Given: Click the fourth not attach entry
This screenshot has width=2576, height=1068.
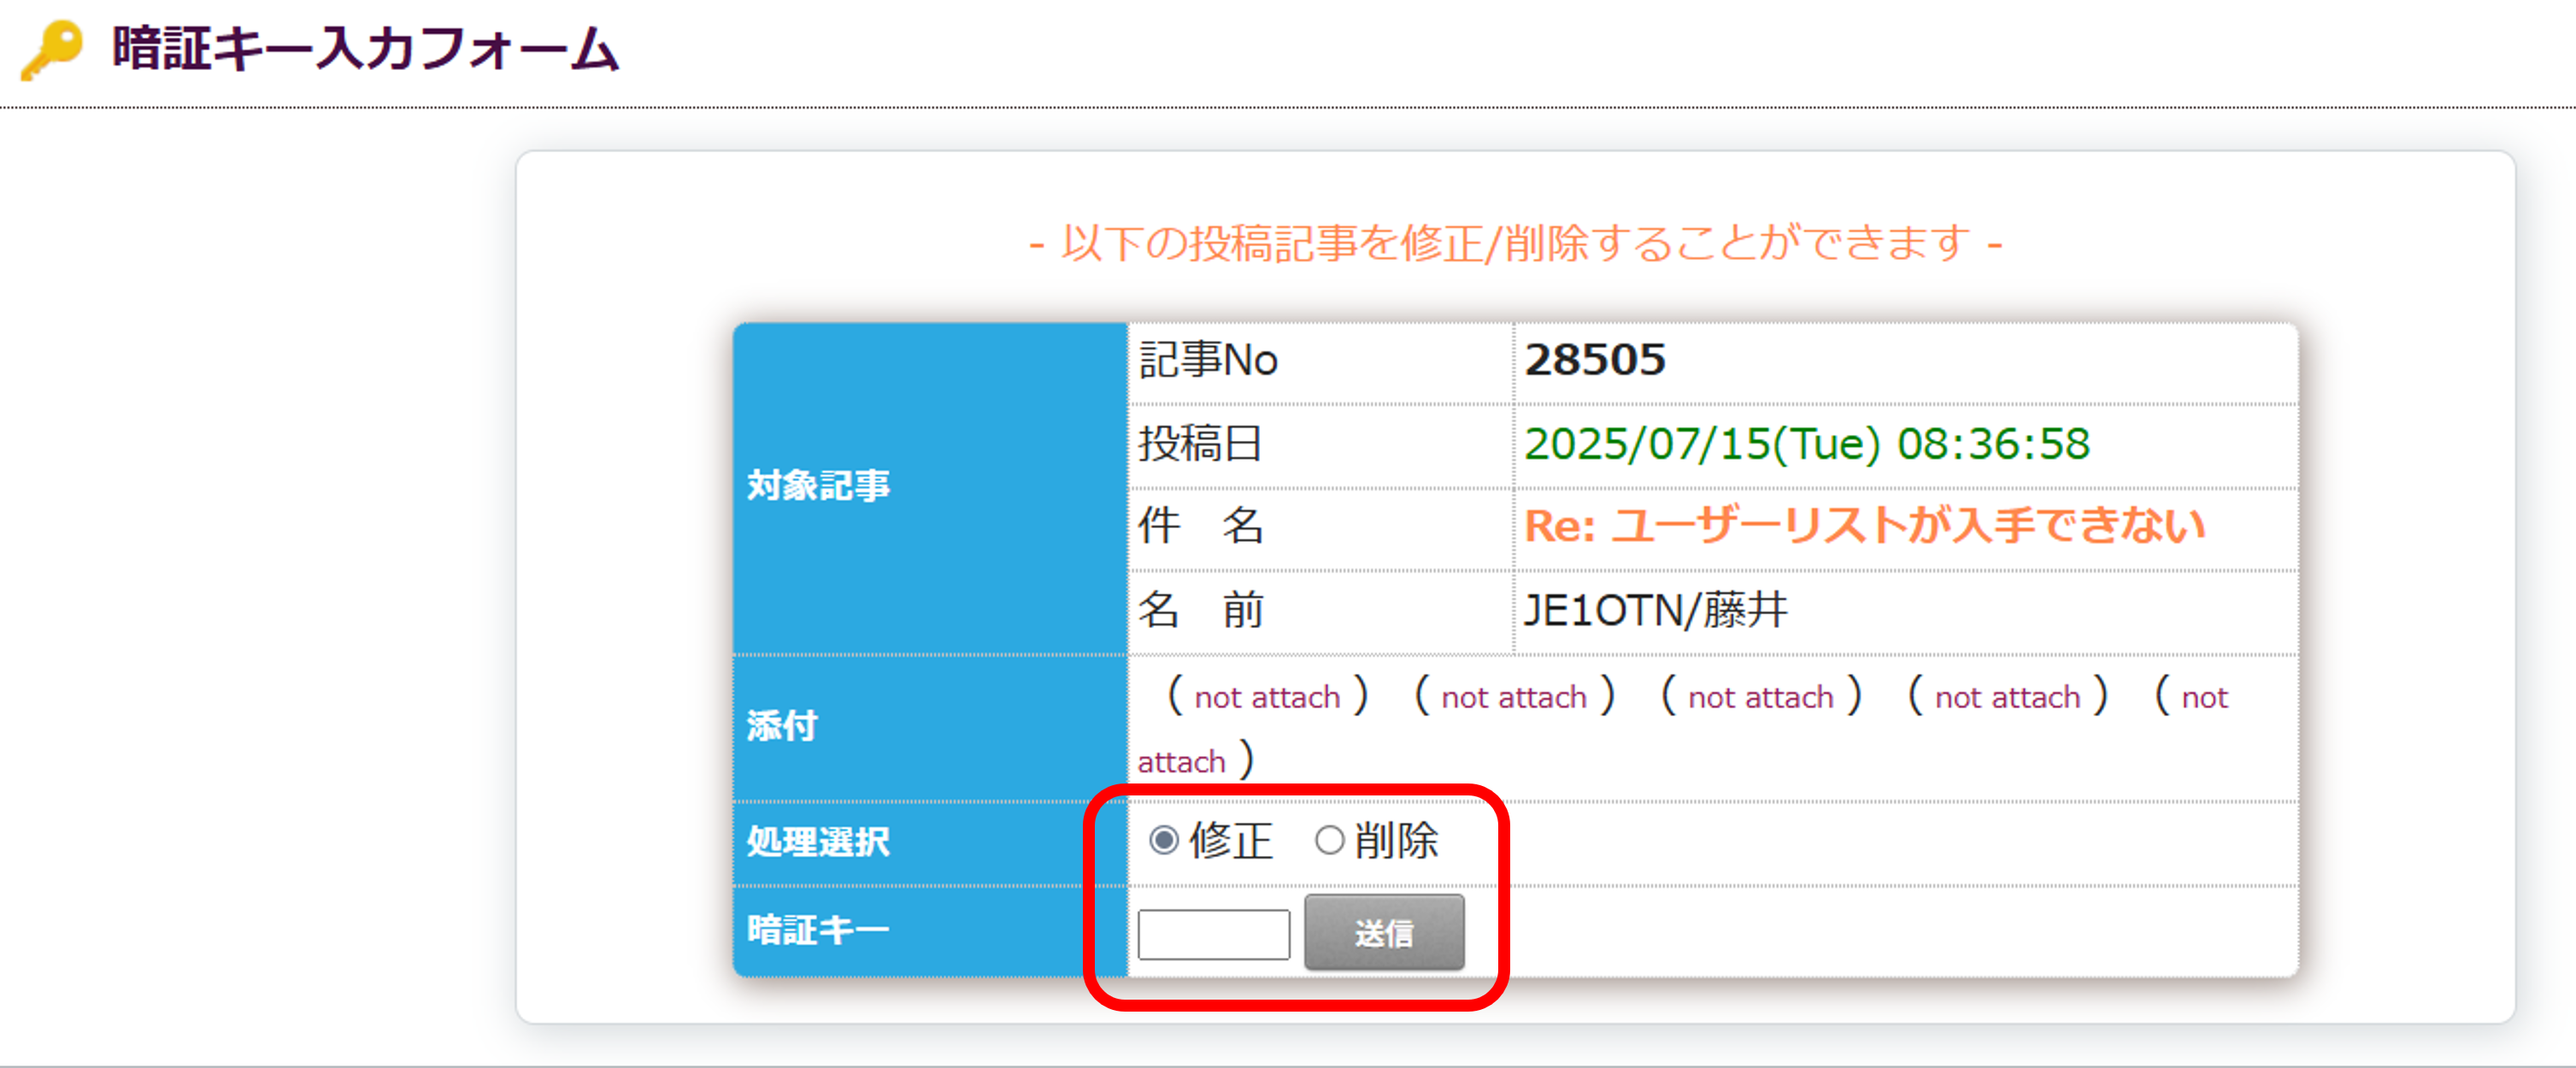Looking at the screenshot, I should click(2007, 697).
